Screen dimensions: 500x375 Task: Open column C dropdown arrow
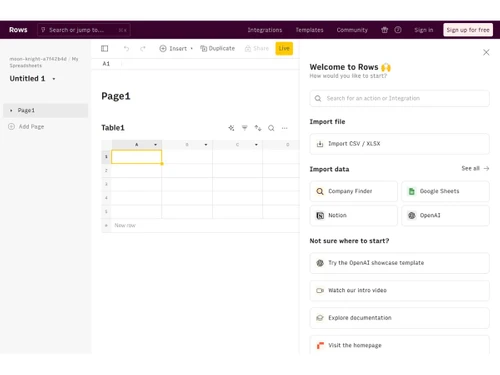pos(256,145)
